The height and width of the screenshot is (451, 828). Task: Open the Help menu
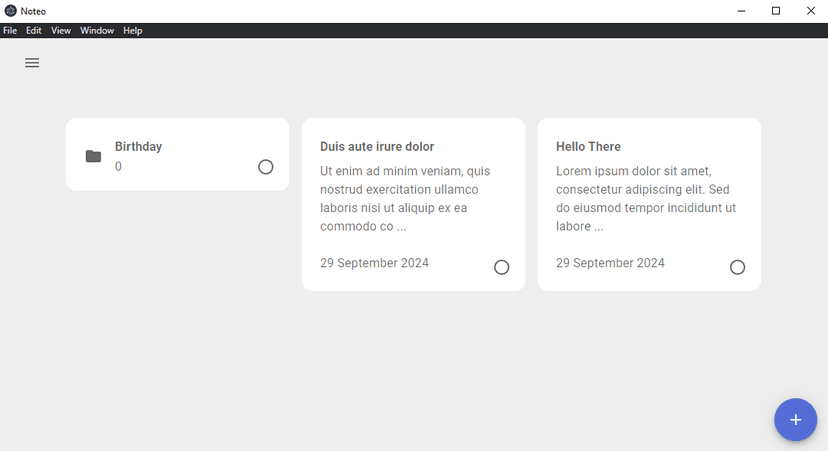click(x=133, y=31)
